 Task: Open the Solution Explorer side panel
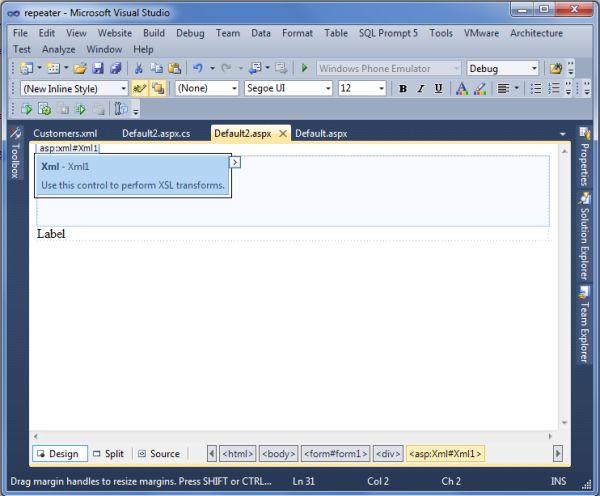584,236
